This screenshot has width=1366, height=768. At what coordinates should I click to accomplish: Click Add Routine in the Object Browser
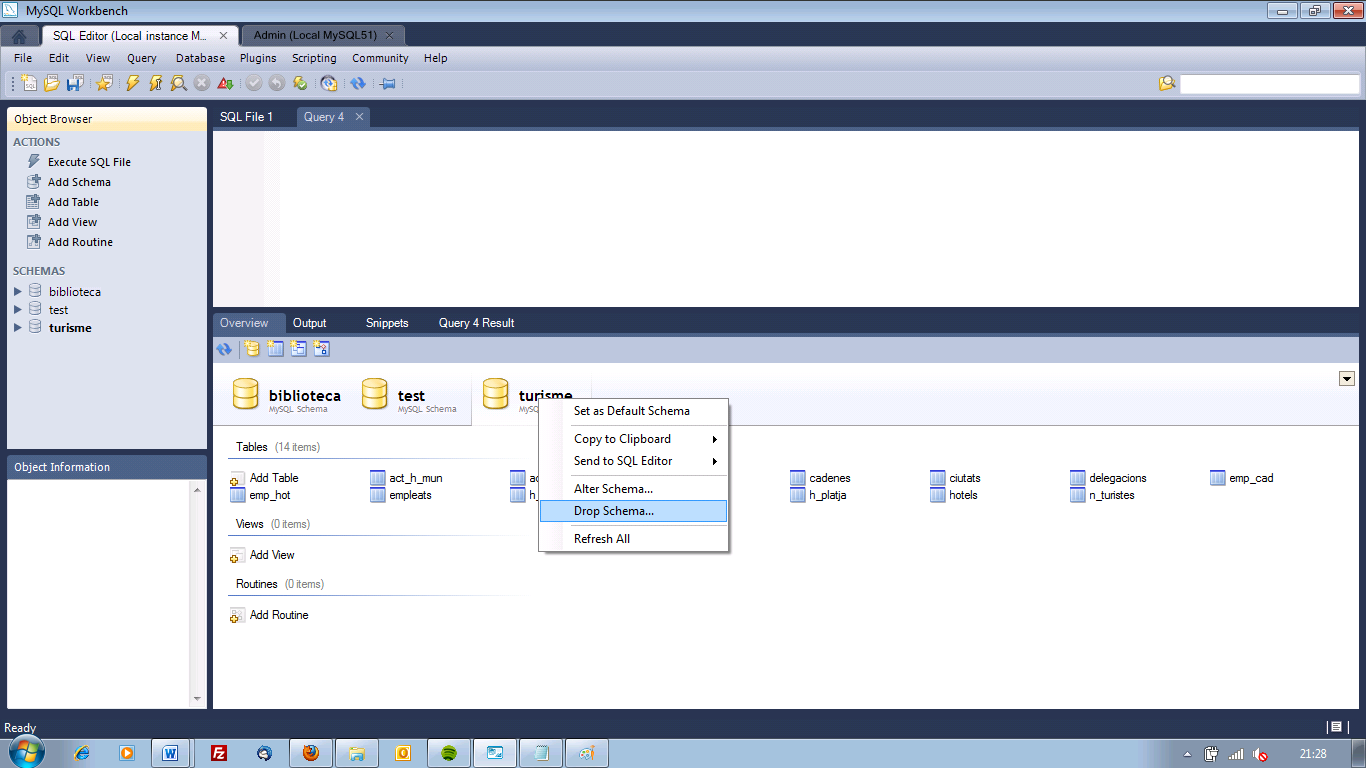[x=80, y=242]
